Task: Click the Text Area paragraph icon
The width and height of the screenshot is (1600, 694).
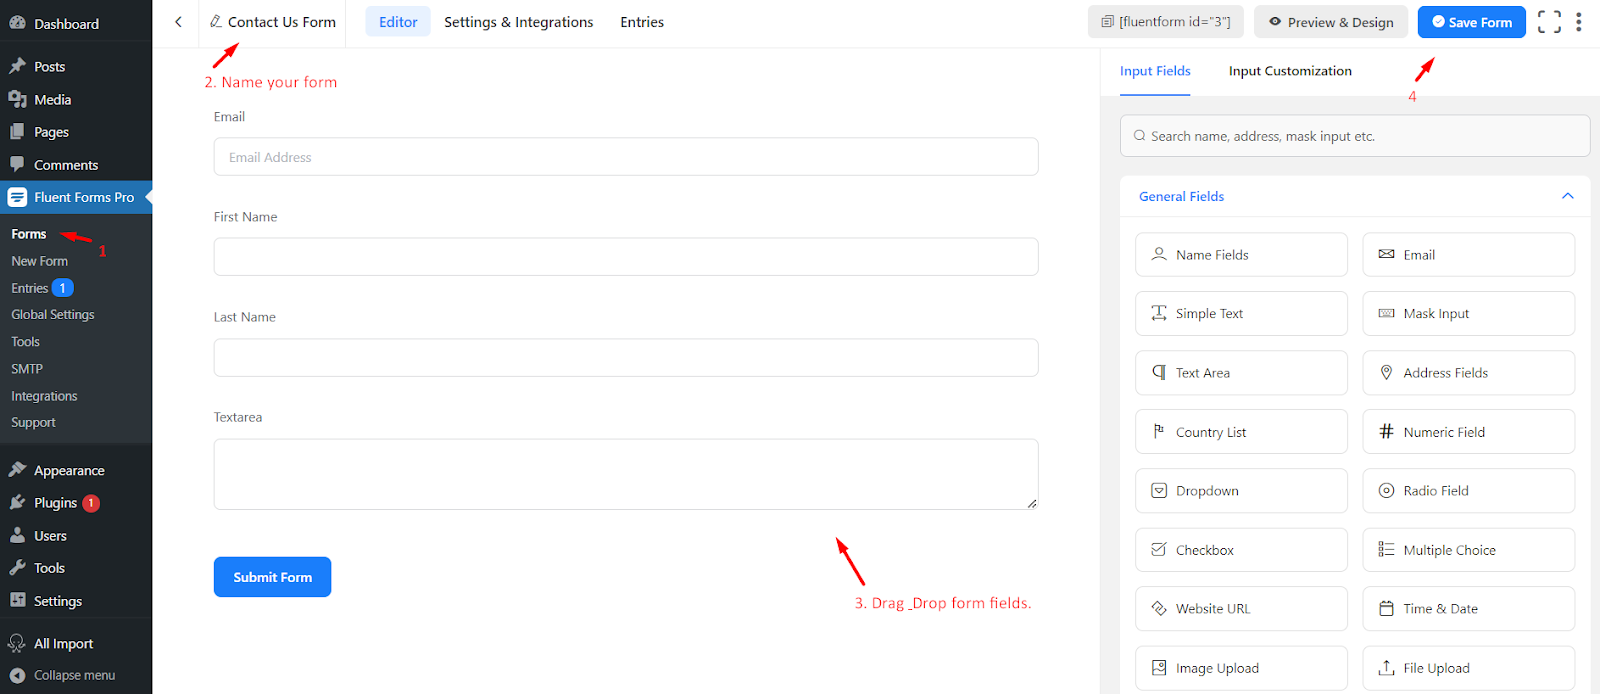Action: 1159,372
